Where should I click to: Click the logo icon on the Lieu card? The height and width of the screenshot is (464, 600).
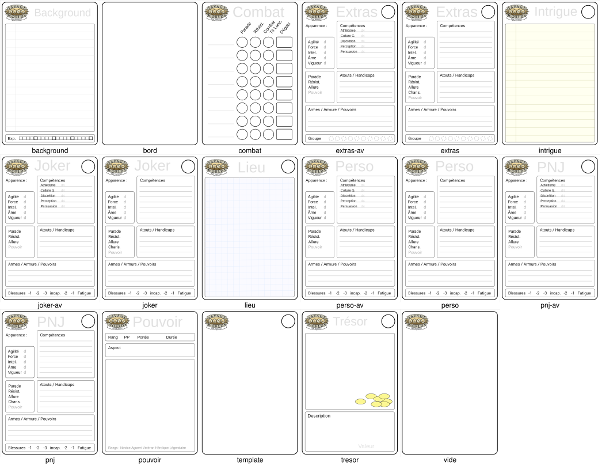tap(217, 167)
